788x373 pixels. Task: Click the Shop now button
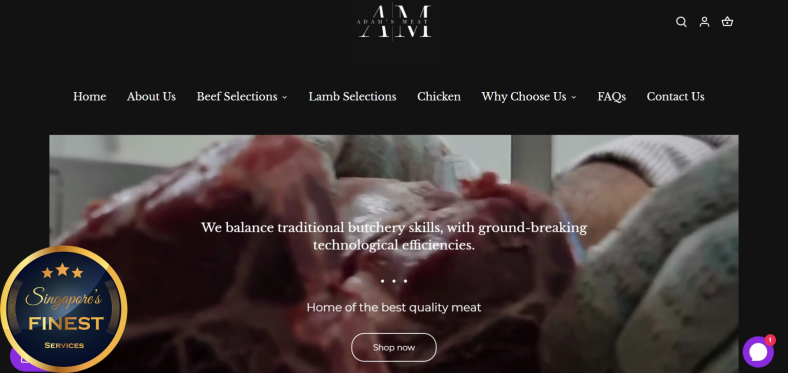394,347
